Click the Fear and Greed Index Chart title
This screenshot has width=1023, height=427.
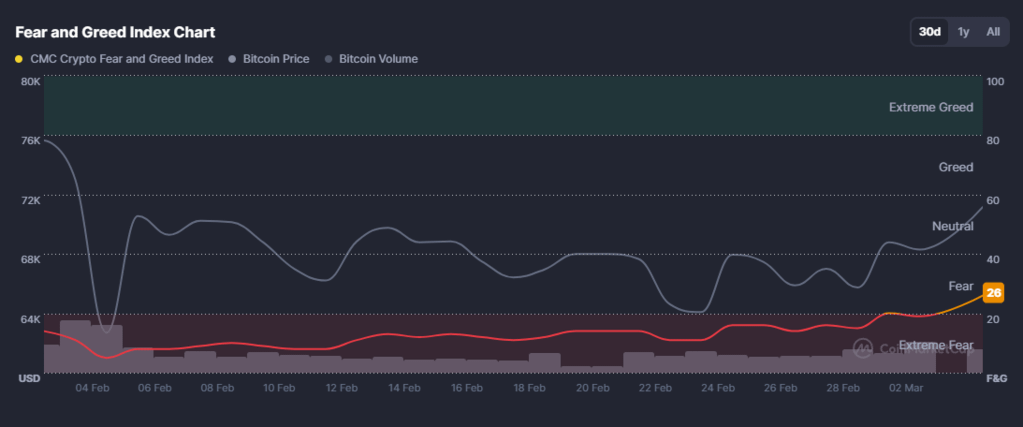click(115, 32)
